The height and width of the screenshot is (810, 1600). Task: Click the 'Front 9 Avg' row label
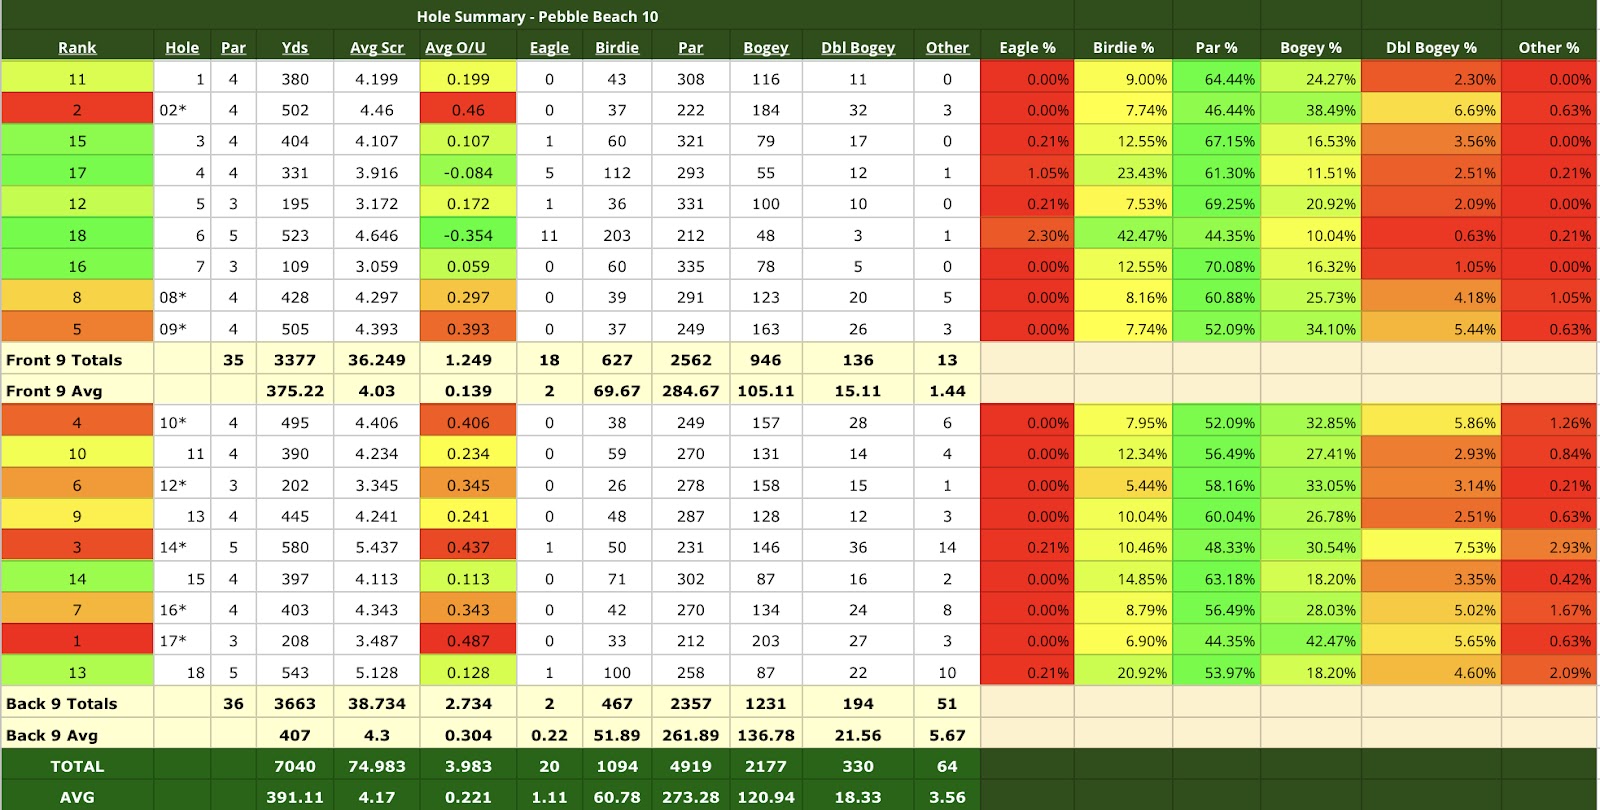(x=54, y=391)
